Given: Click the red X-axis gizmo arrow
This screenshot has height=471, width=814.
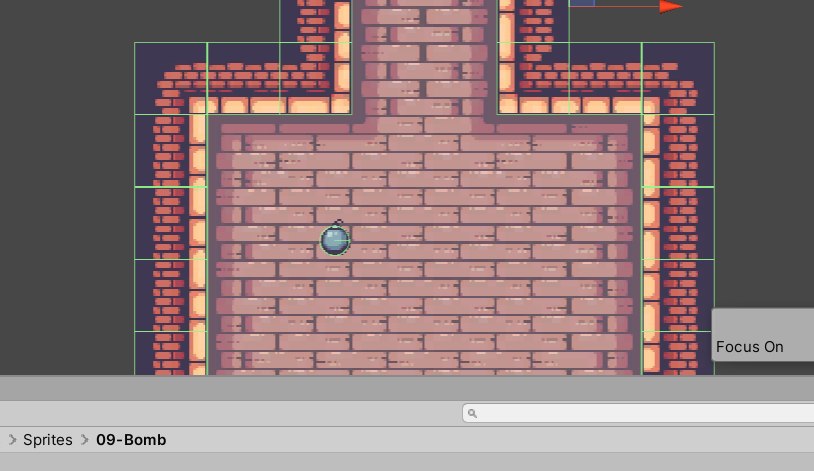Looking at the screenshot, I should click(x=670, y=6).
